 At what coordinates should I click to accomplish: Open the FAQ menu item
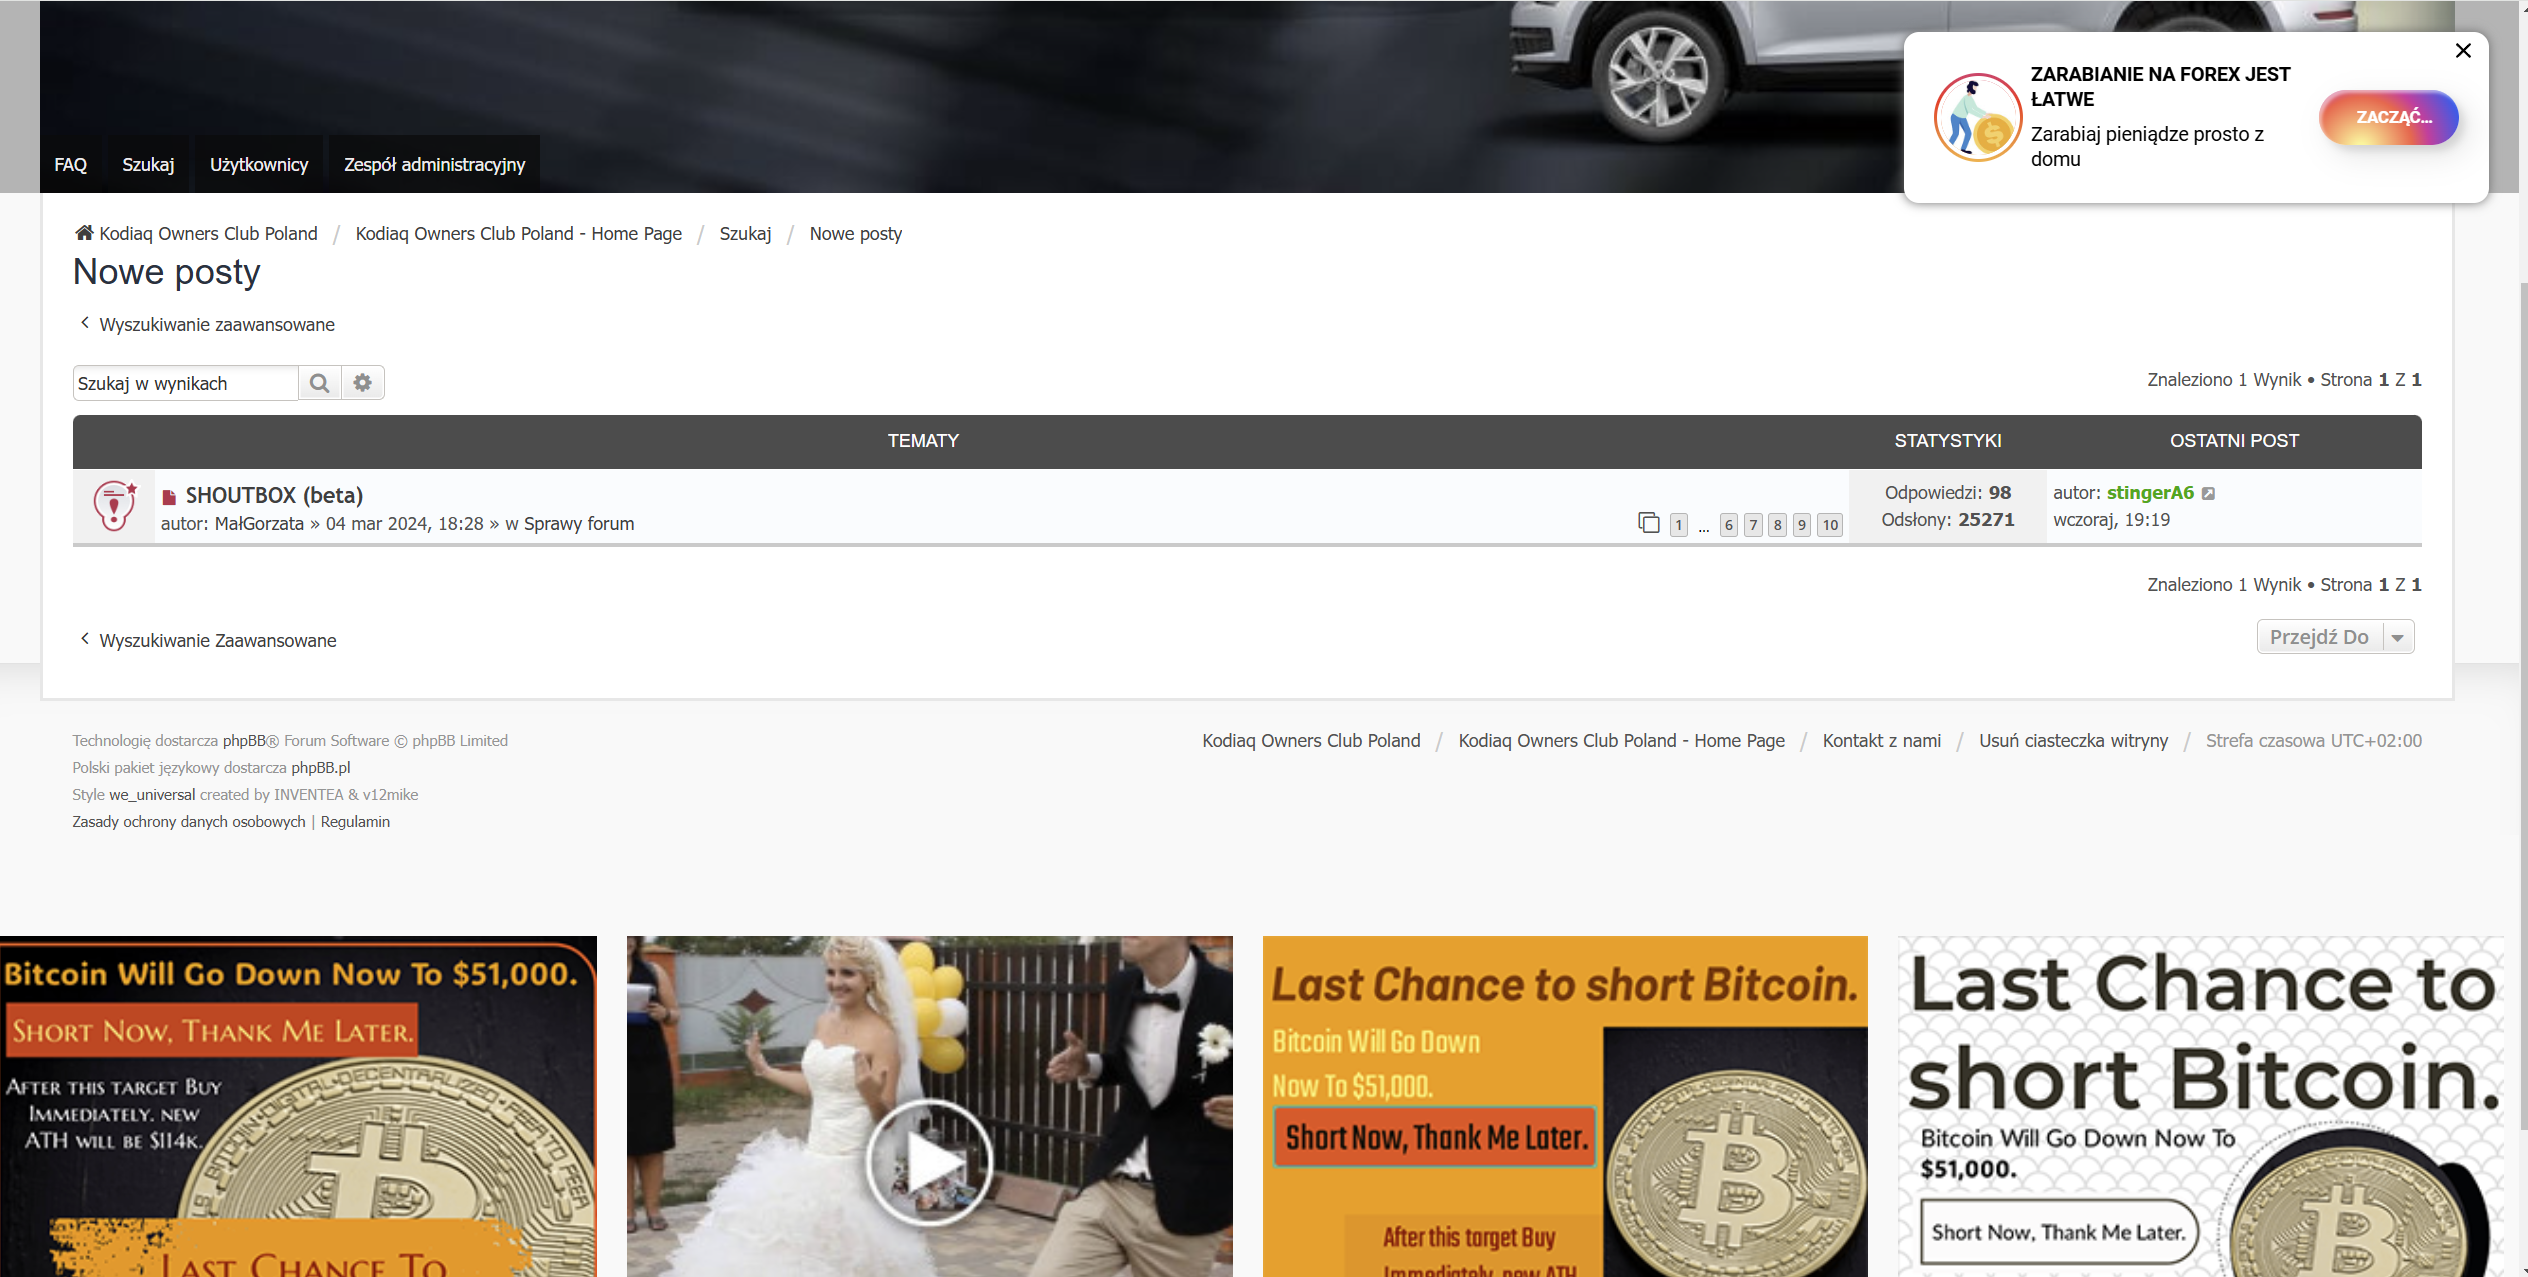(71, 164)
